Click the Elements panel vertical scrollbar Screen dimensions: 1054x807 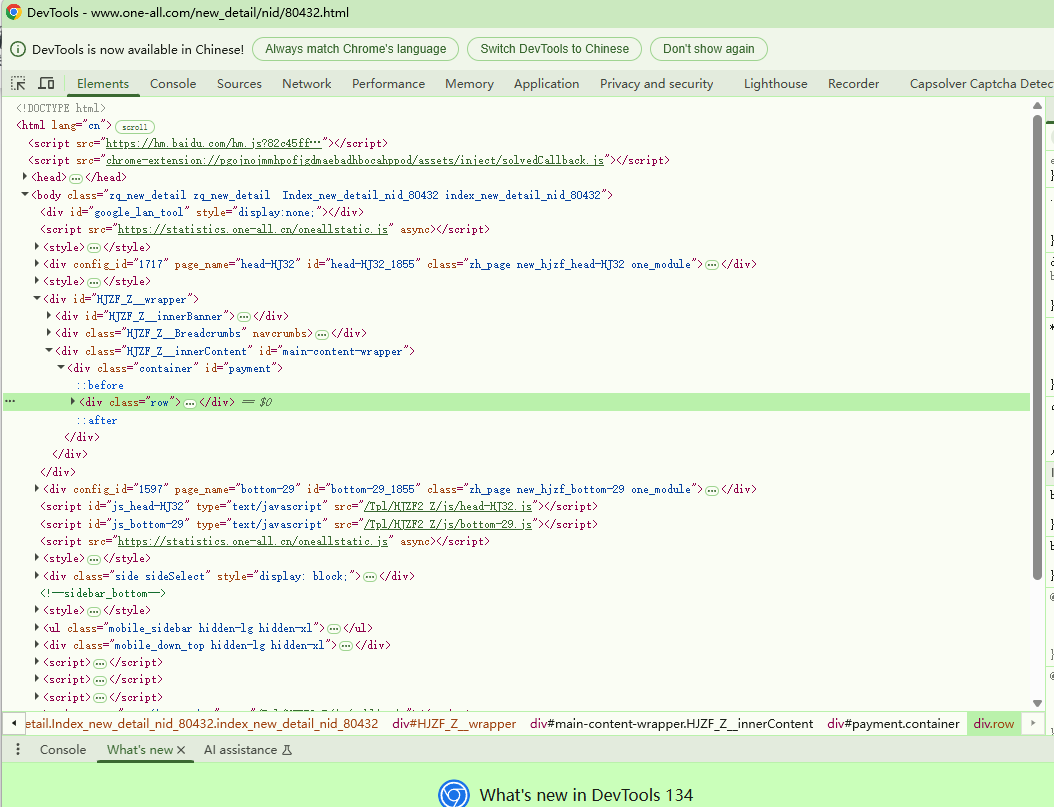(x=1037, y=350)
